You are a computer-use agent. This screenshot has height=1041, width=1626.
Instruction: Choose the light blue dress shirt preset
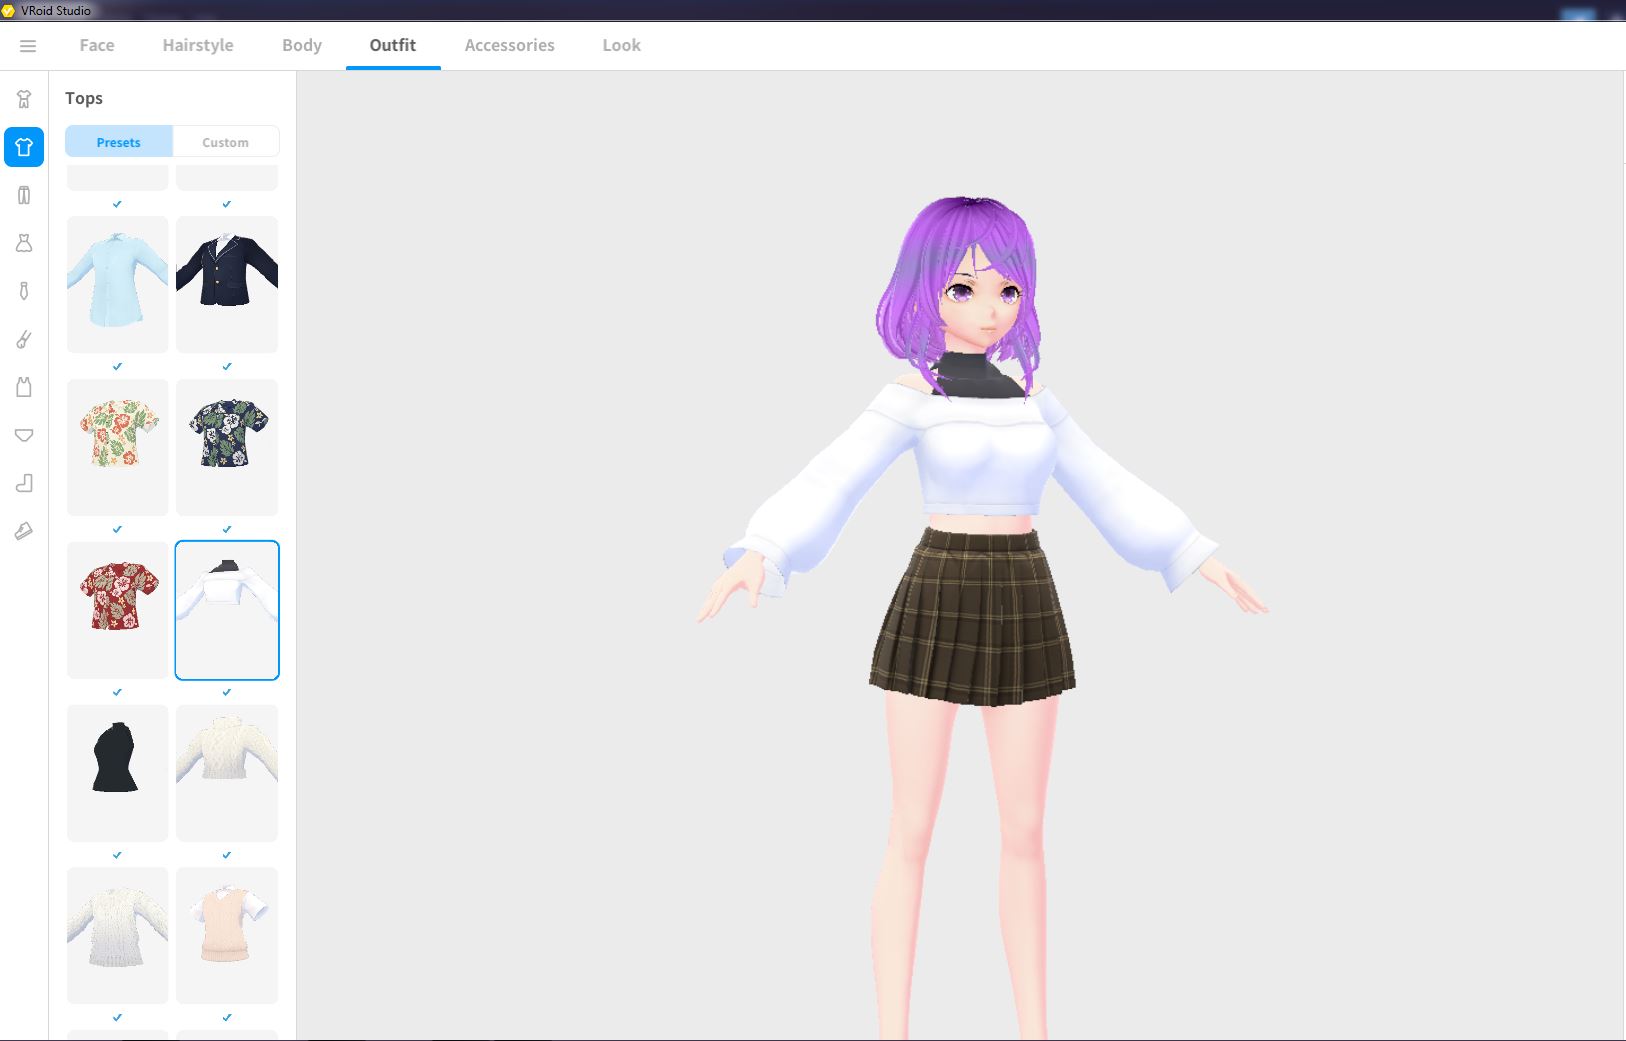click(118, 284)
